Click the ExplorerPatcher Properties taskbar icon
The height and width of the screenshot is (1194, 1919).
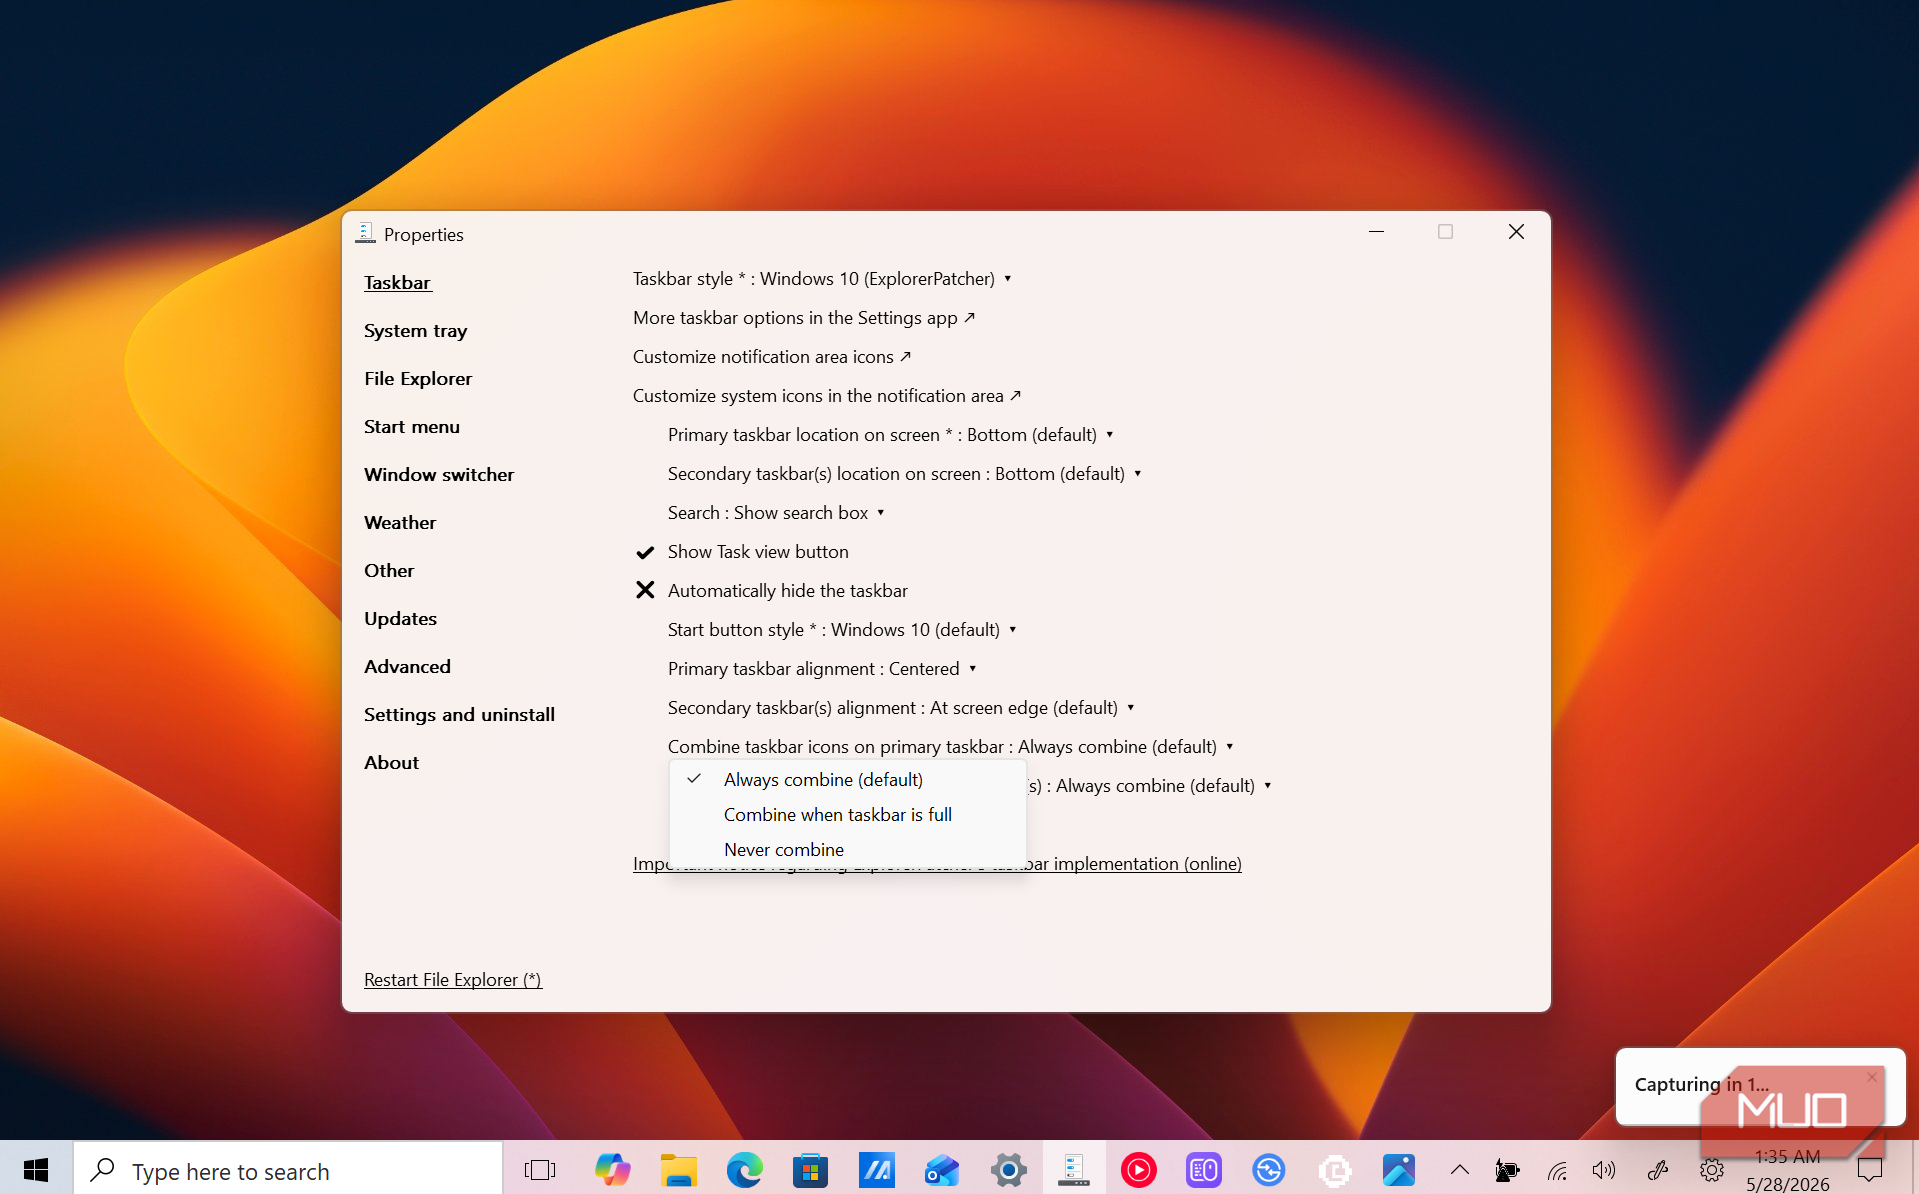(x=1074, y=1169)
